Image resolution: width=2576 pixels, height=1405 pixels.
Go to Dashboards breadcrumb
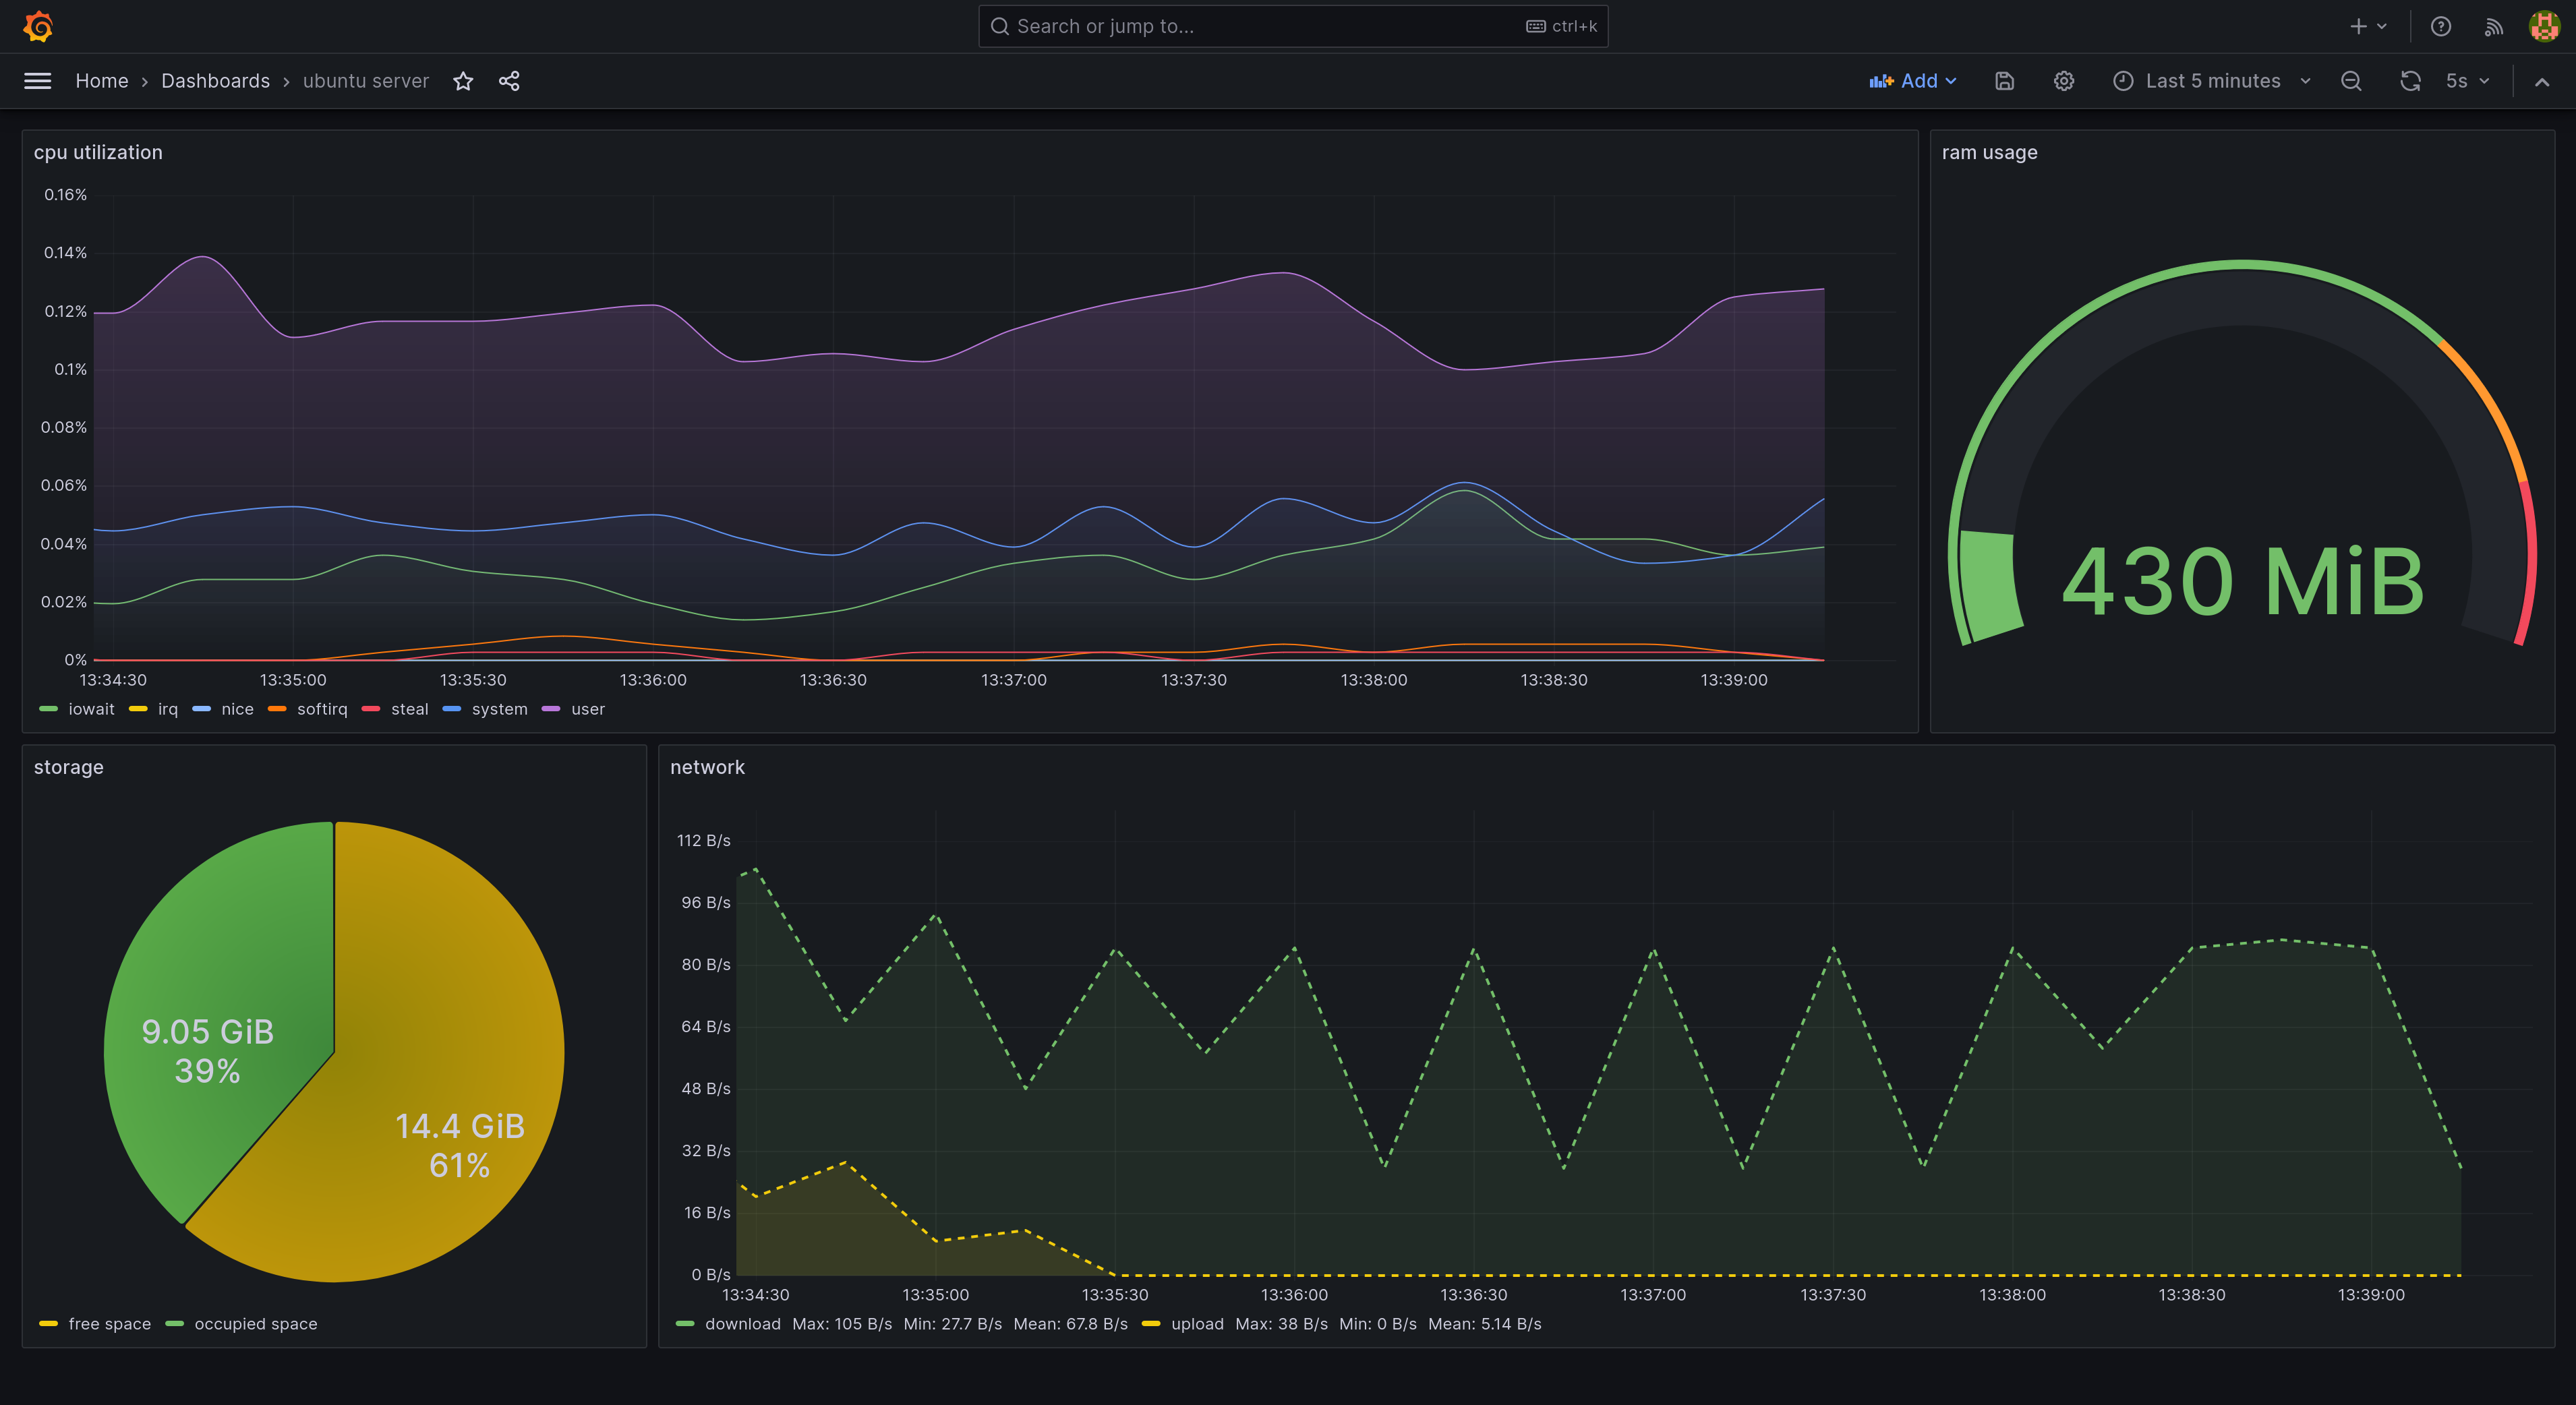pyautogui.click(x=215, y=81)
